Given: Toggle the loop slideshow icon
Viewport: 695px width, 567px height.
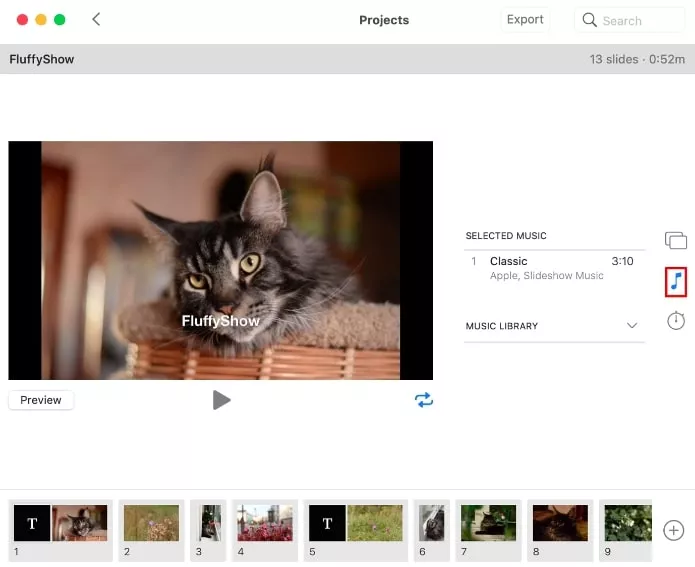Looking at the screenshot, I should tap(424, 400).
